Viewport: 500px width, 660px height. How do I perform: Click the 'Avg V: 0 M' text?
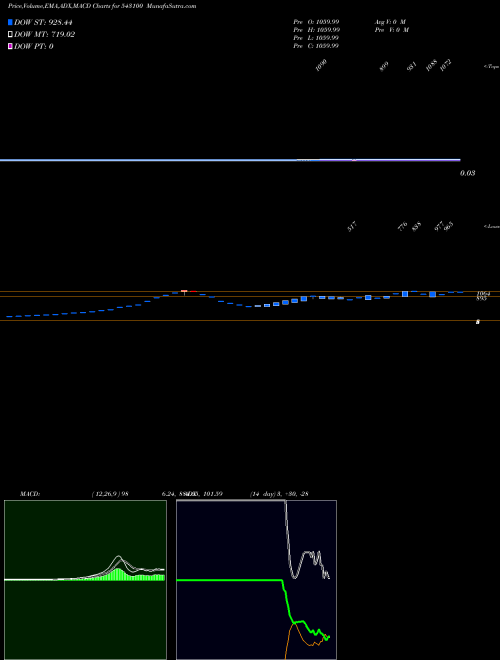point(389,22)
